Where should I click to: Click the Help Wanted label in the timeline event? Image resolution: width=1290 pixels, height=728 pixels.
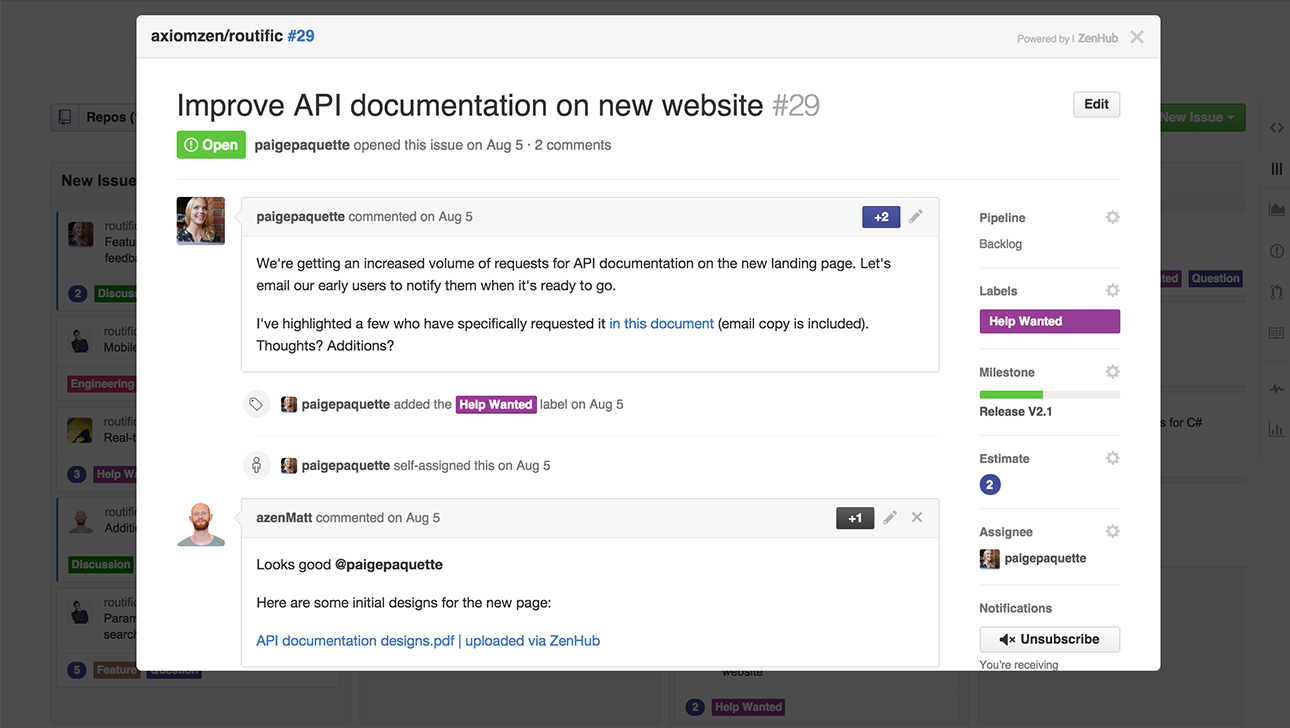496,405
